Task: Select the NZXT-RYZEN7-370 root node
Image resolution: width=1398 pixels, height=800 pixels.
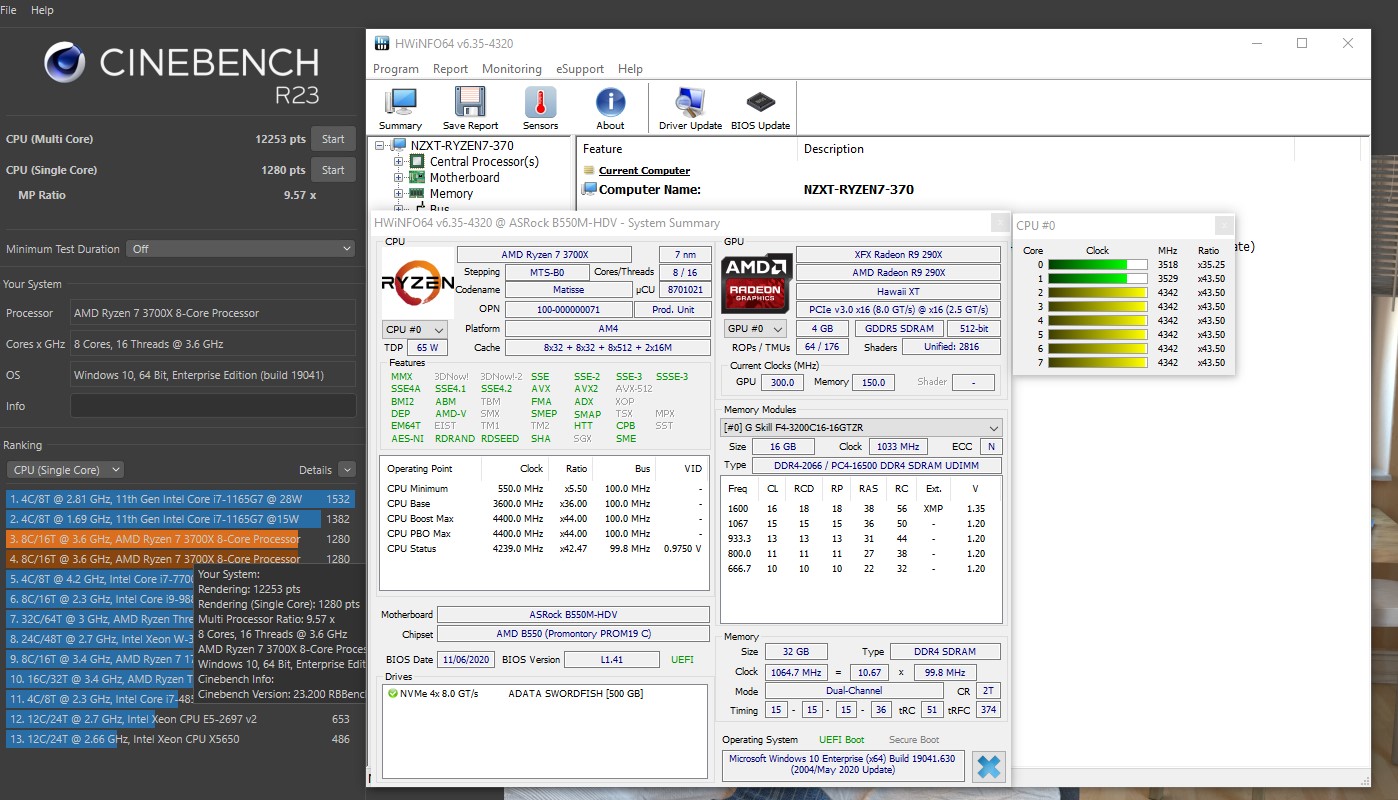Action: (x=461, y=146)
